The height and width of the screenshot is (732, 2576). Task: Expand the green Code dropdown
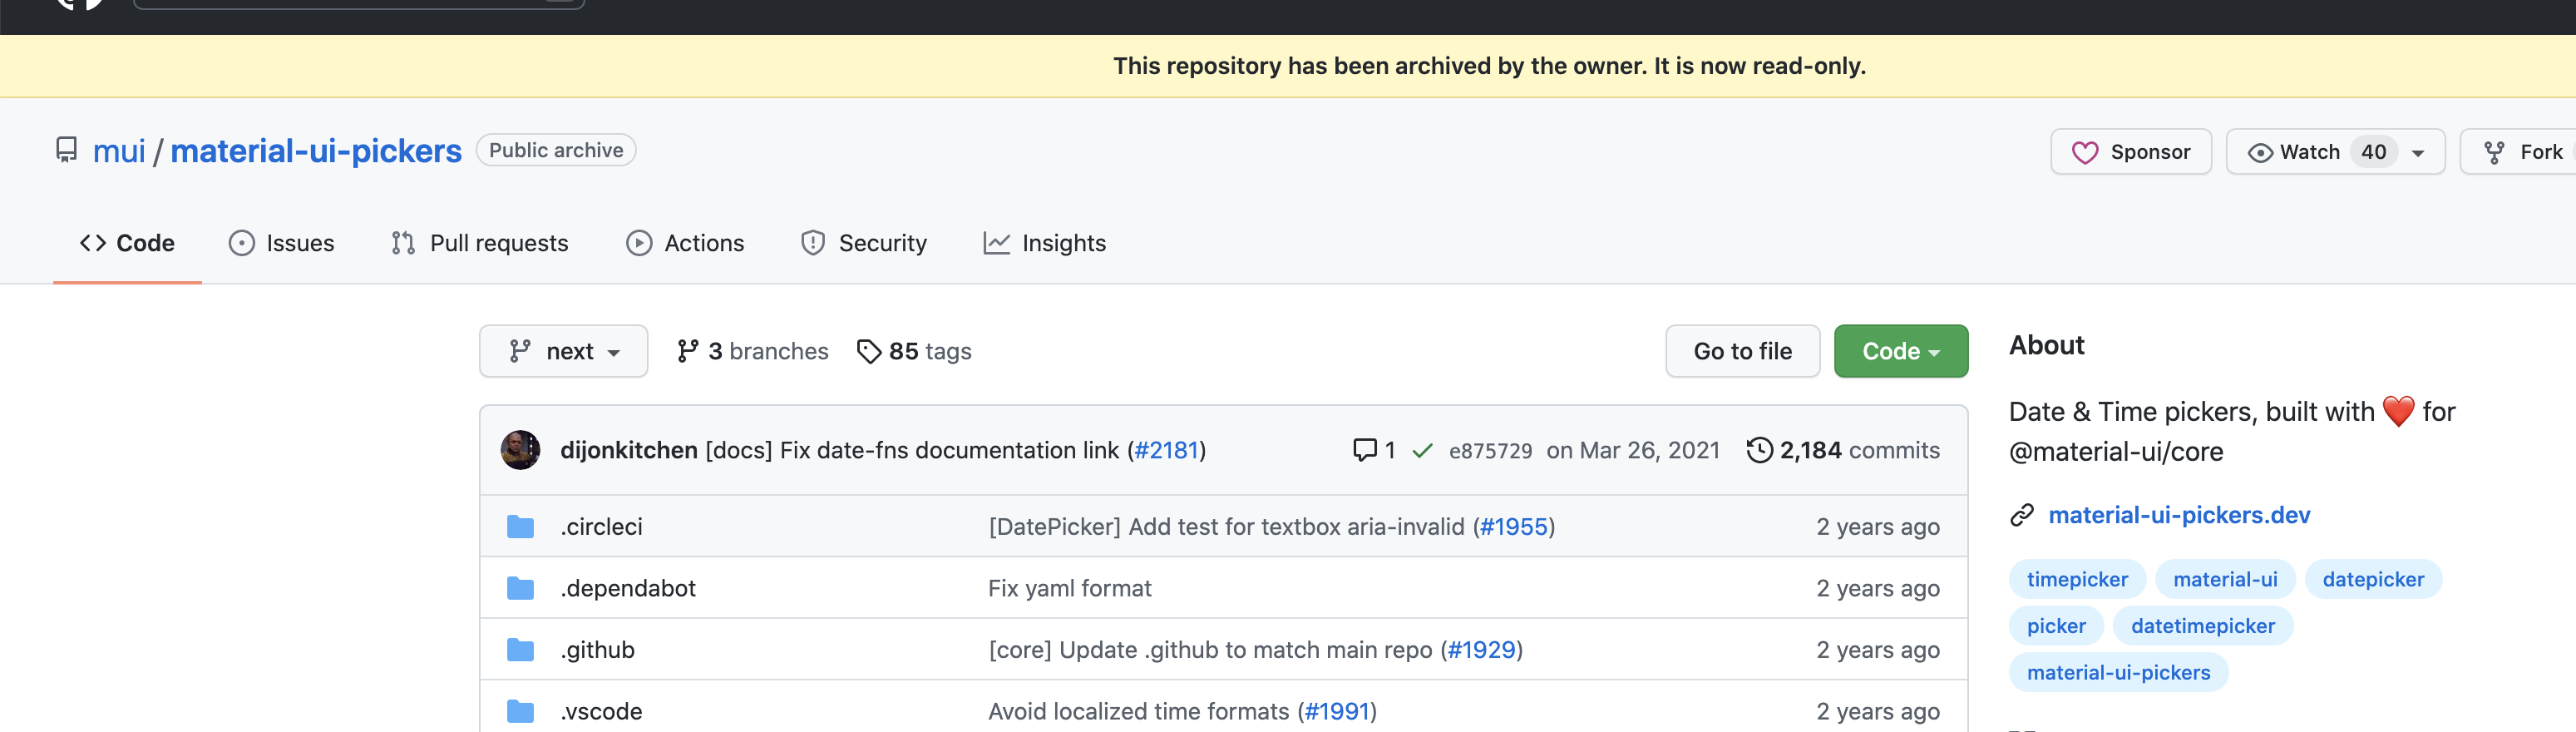point(1900,351)
